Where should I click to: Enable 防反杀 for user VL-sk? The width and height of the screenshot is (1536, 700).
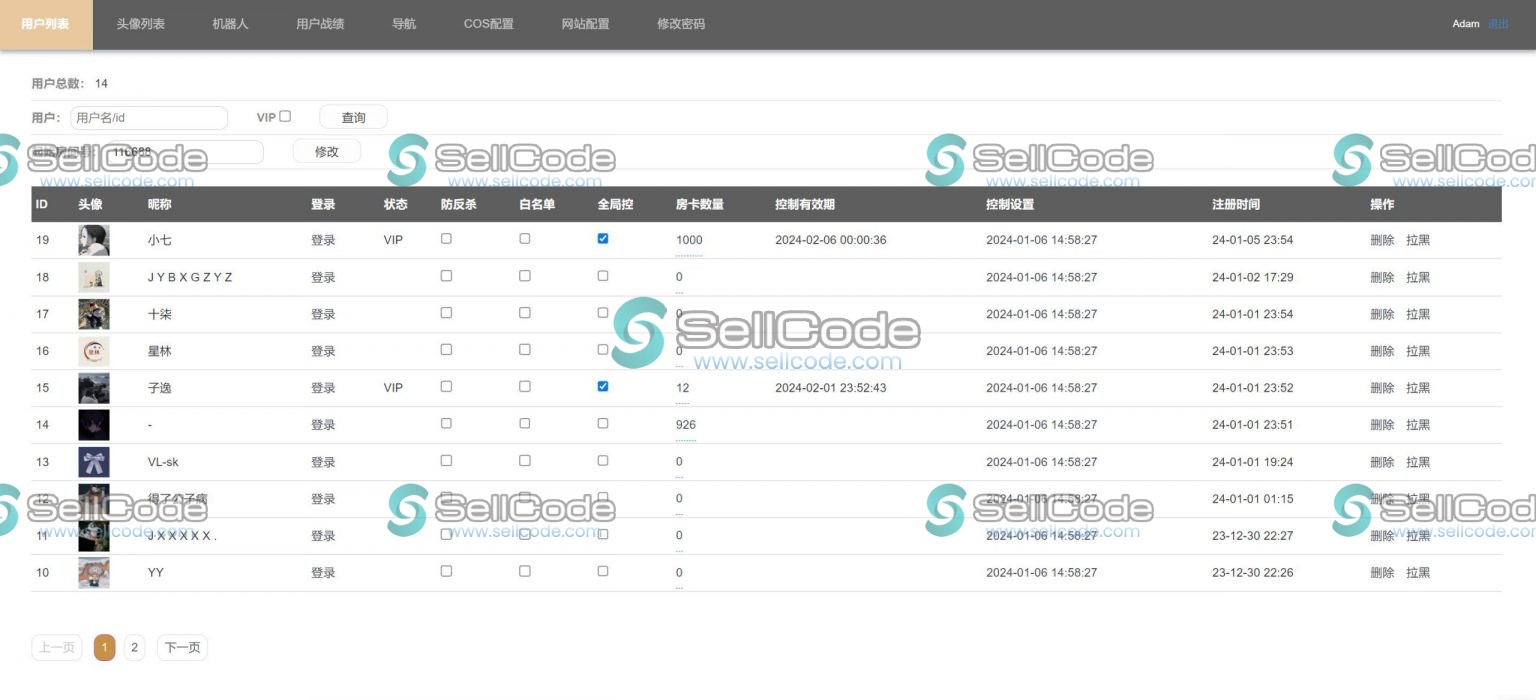(x=446, y=461)
